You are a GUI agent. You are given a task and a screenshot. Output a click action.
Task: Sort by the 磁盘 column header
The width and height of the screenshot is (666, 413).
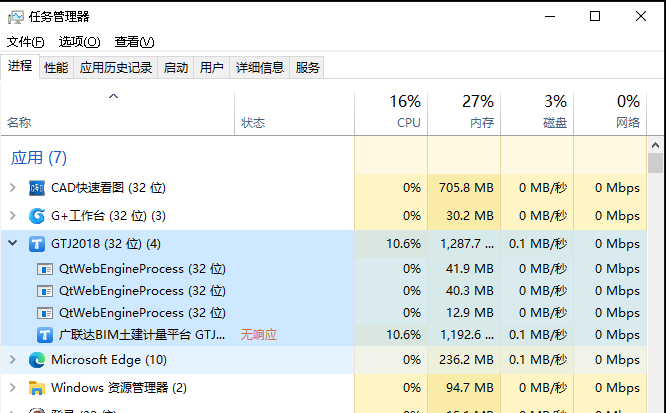537,114
